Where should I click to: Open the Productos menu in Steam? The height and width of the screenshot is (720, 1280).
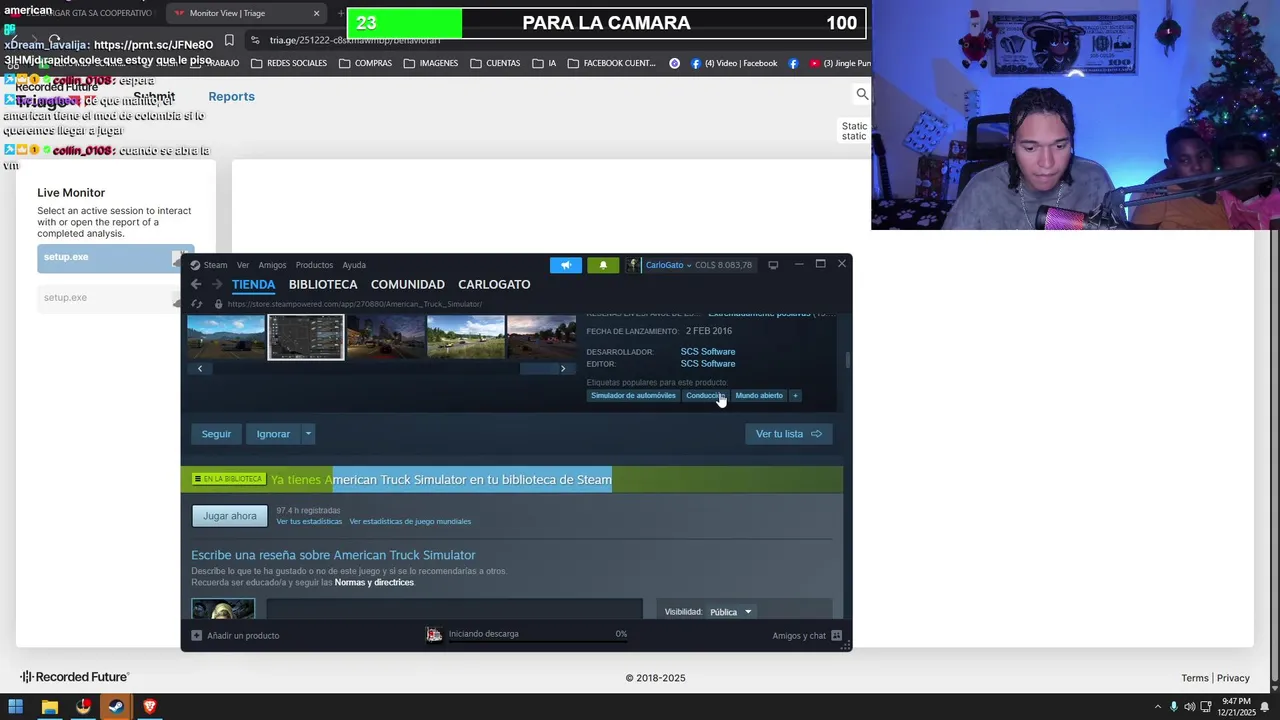[x=314, y=265]
